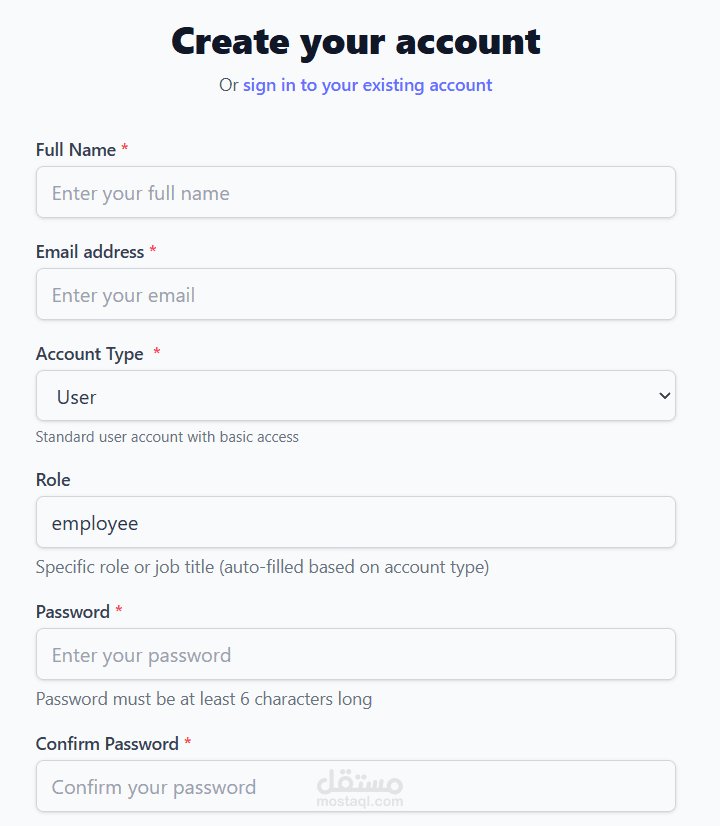Screen dimensions: 720x826
Task: Focus the "Enter your full name" field
Action: 355,192
